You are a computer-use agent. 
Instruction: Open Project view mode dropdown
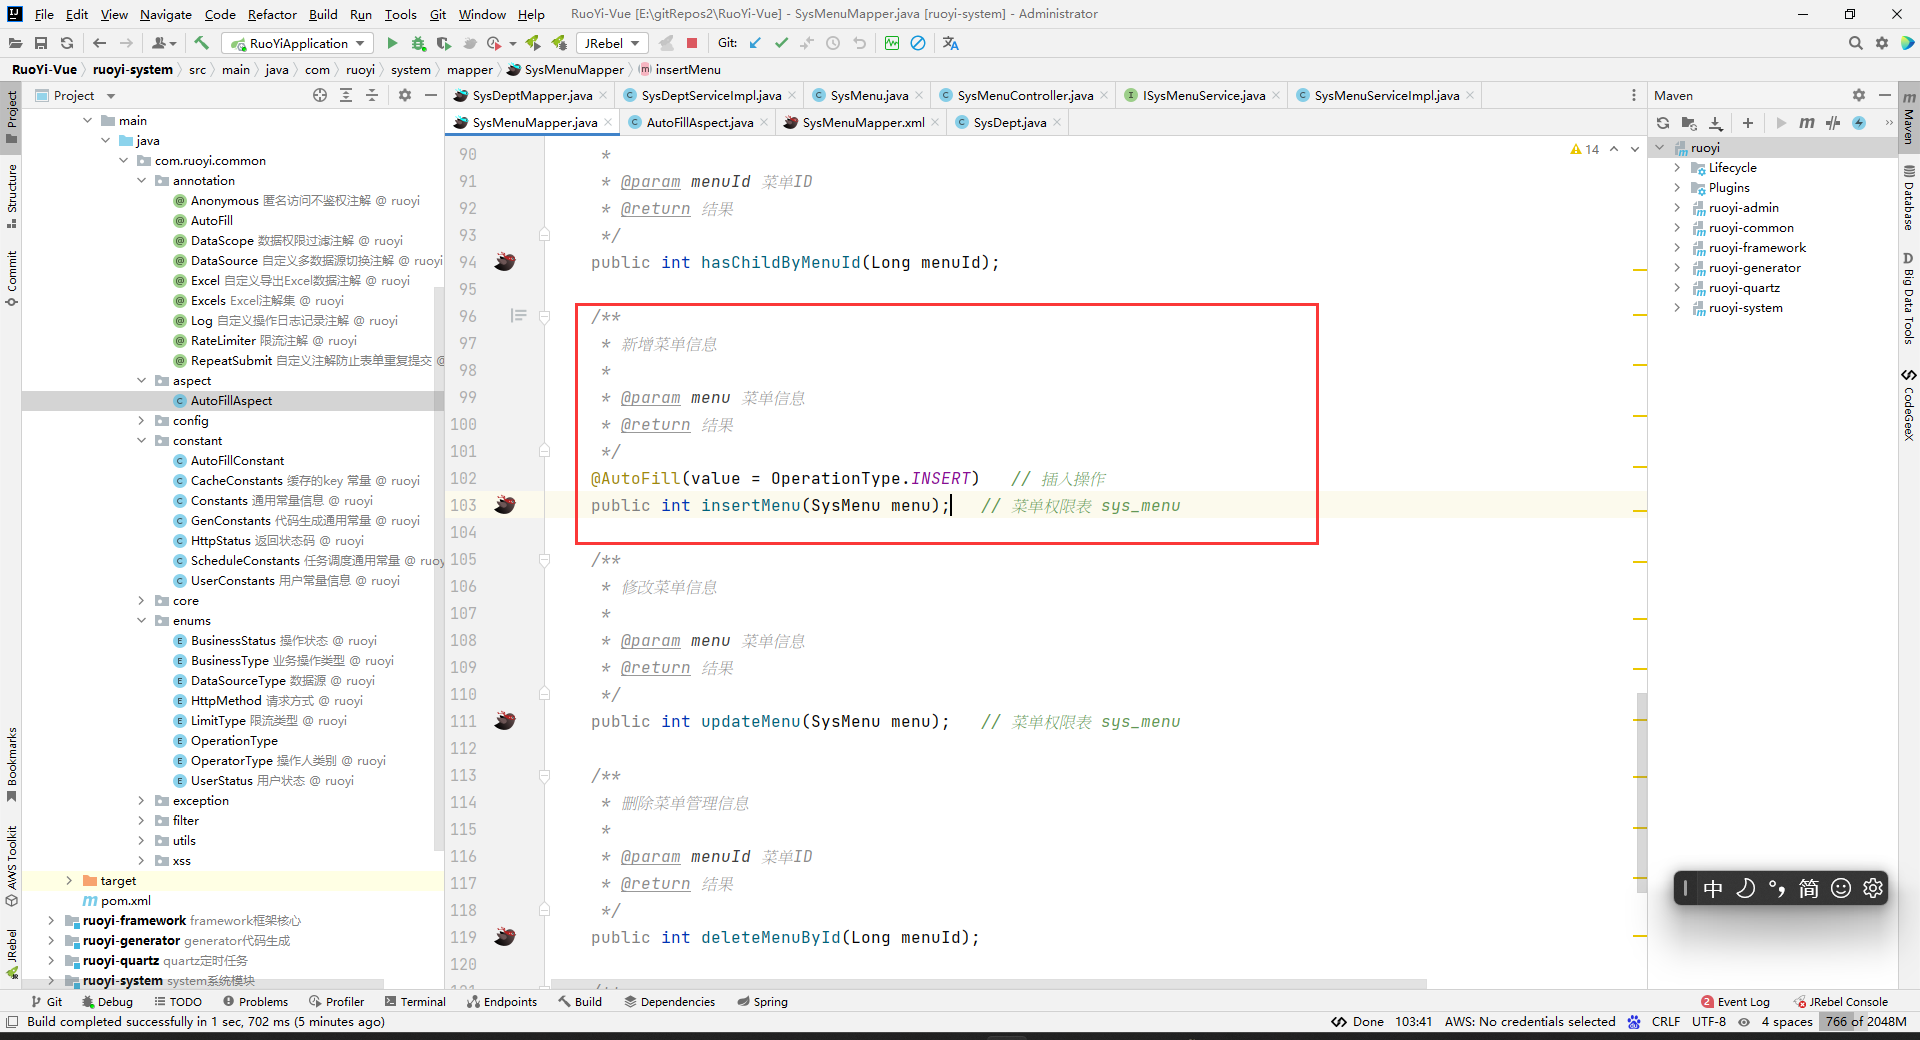[x=110, y=96]
